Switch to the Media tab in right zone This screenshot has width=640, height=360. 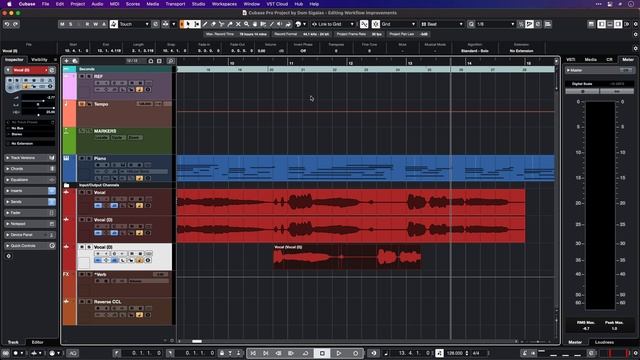[590, 60]
